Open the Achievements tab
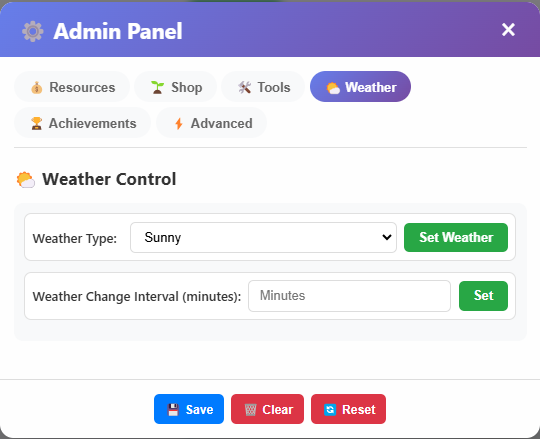This screenshot has height=439, width=540. [82, 123]
